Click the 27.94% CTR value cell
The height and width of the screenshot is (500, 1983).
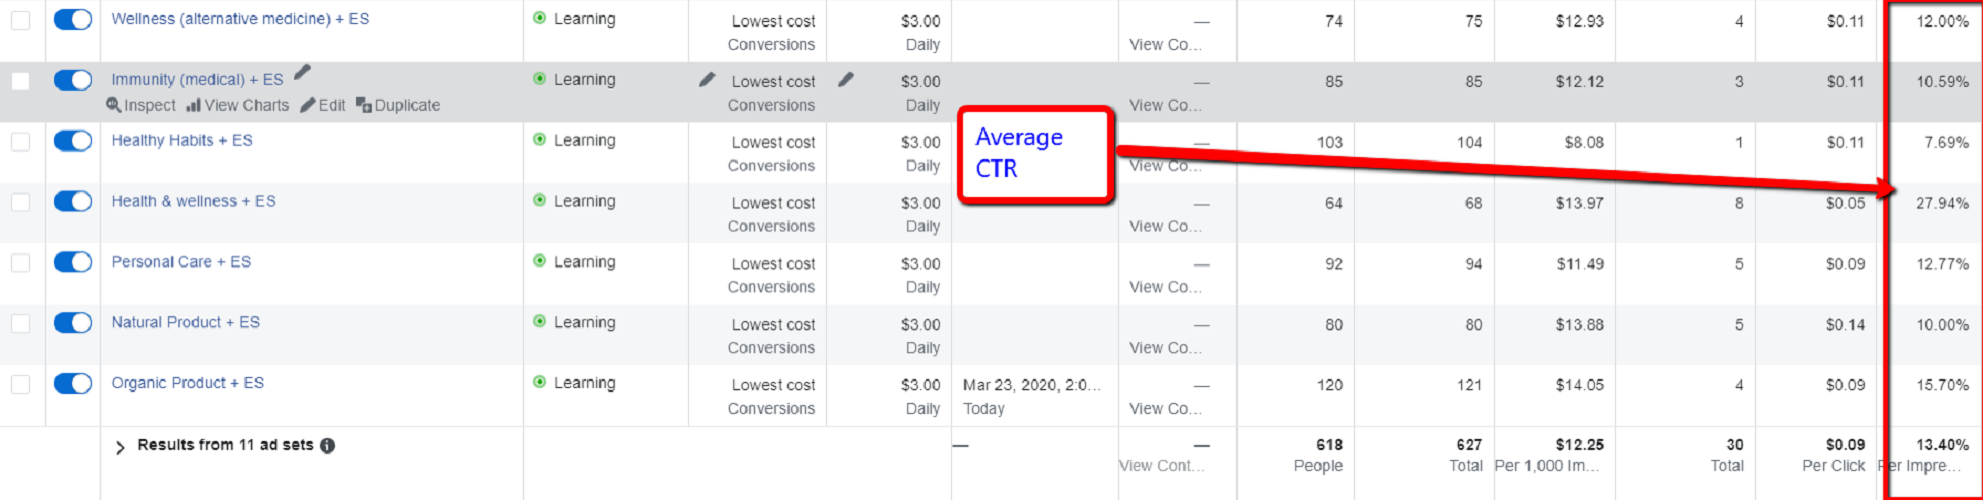pos(1941,203)
